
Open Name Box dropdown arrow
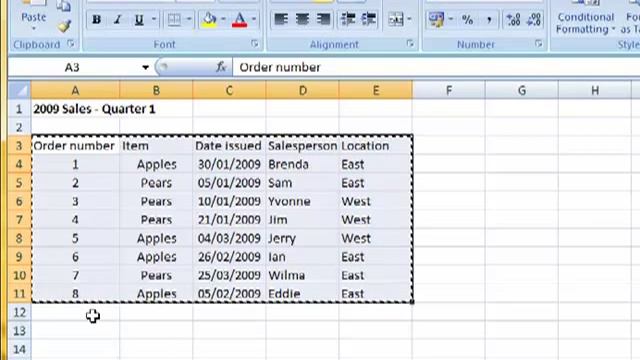click(x=145, y=67)
